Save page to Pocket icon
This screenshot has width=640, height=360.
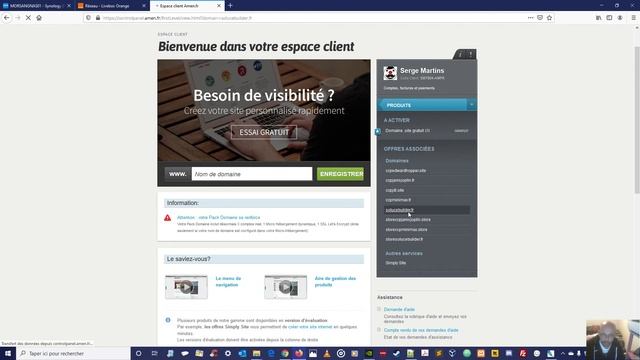point(540,18)
